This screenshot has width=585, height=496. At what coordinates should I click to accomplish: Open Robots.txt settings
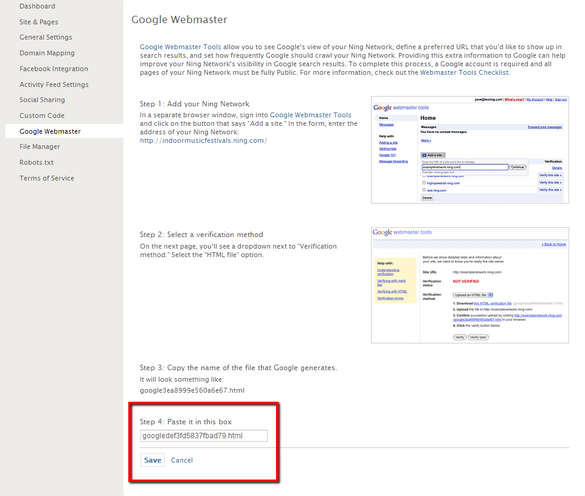[x=37, y=162]
